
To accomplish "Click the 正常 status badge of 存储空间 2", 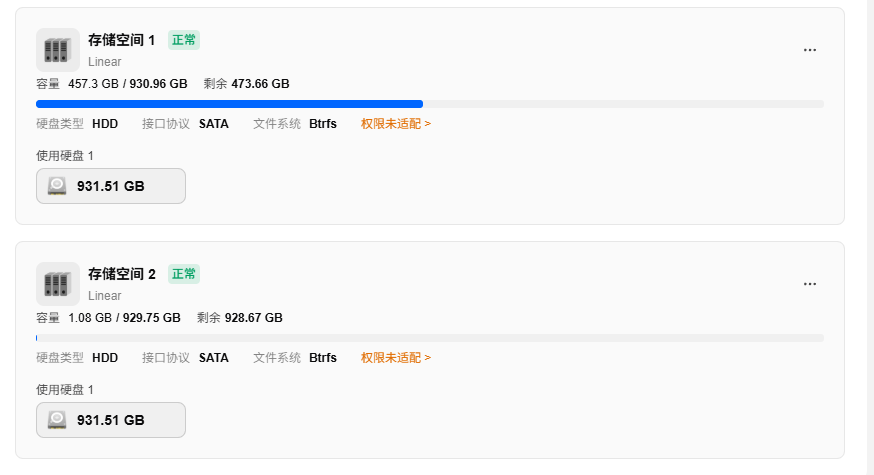I will point(184,274).
